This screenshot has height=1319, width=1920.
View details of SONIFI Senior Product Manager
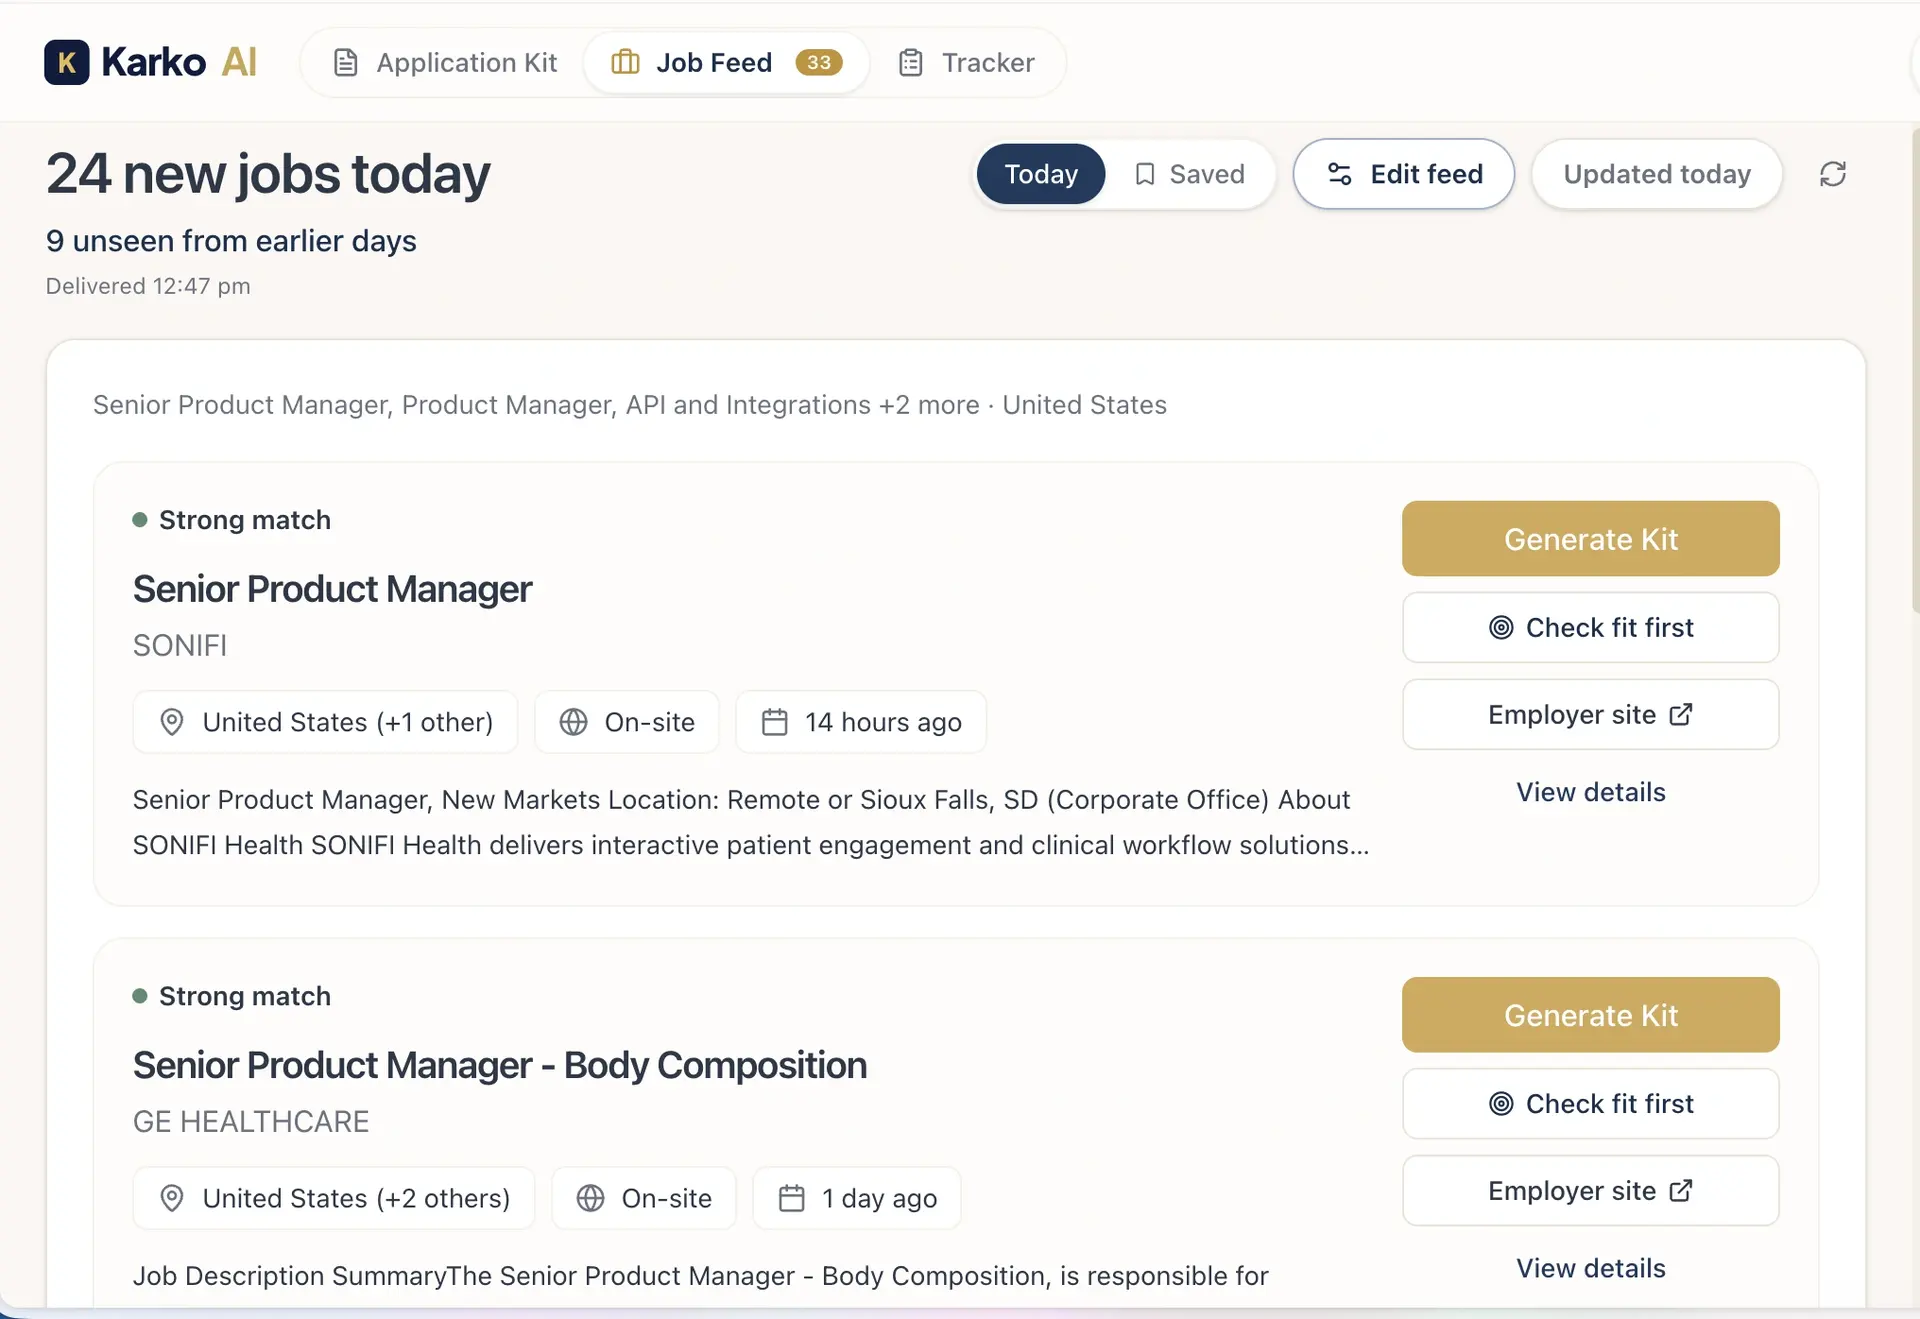coord(1590,792)
